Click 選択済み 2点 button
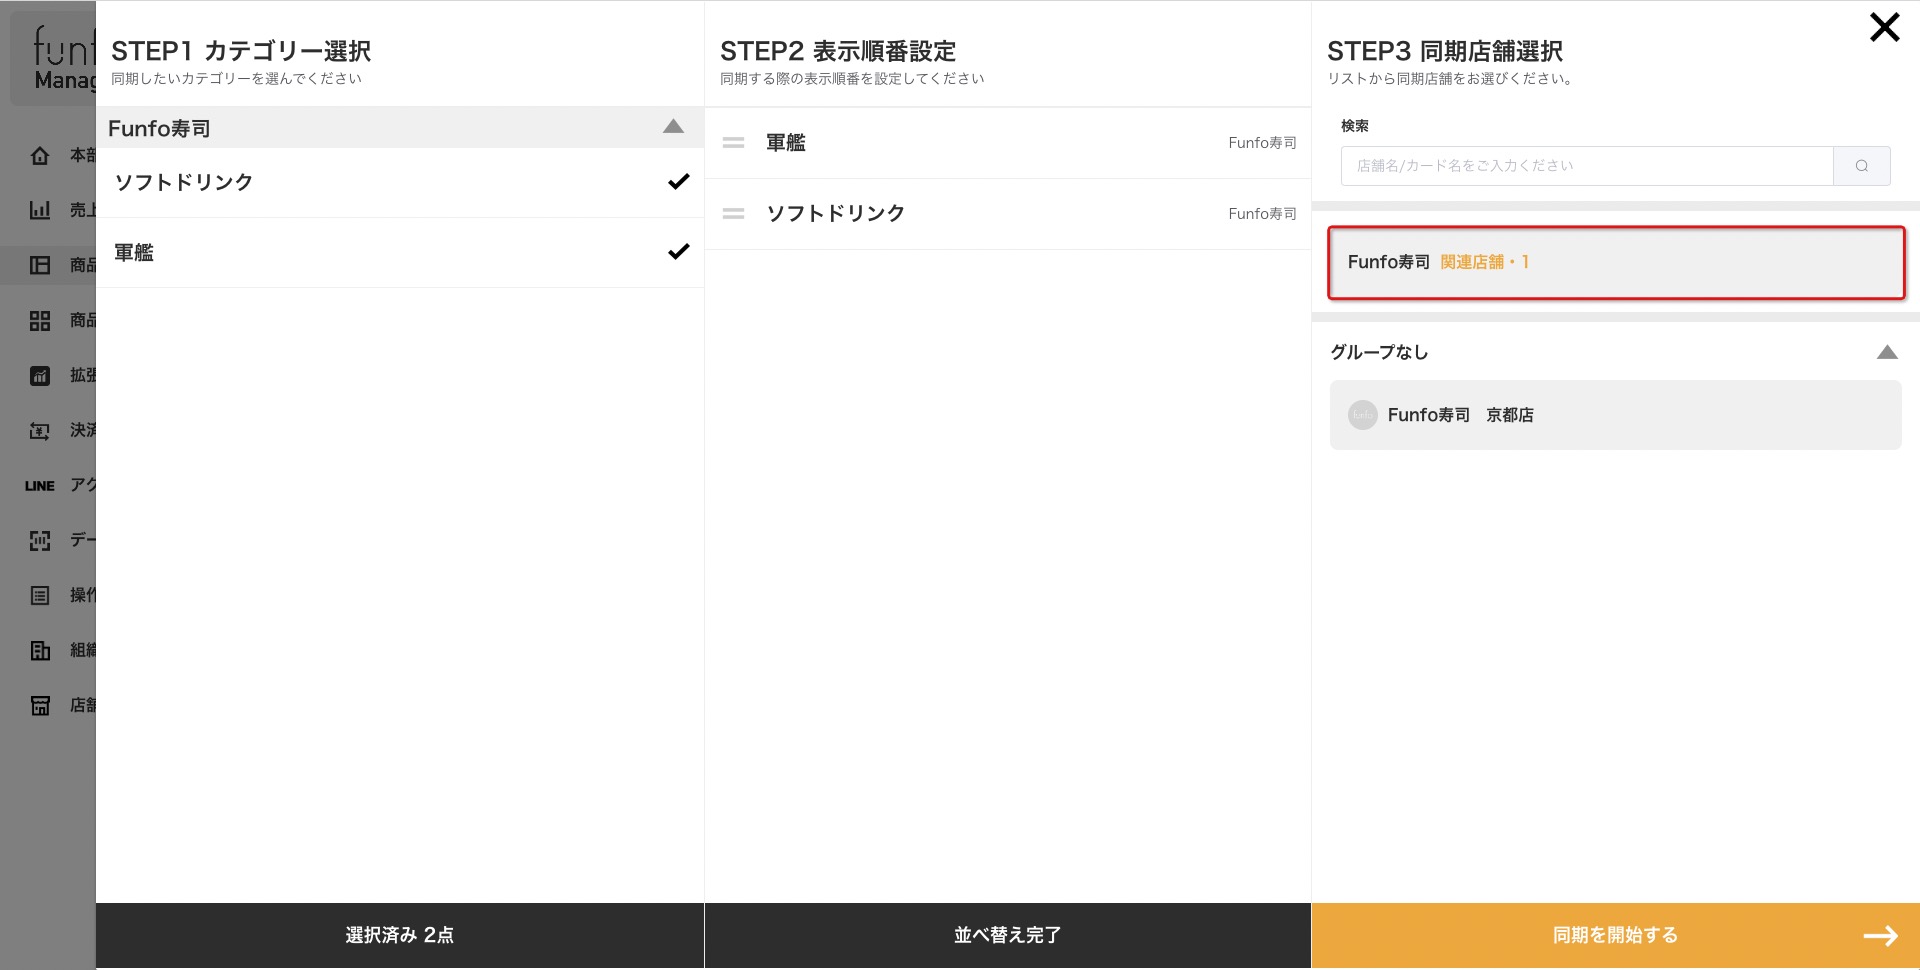The height and width of the screenshot is (970, 1920). pos(400,936)
